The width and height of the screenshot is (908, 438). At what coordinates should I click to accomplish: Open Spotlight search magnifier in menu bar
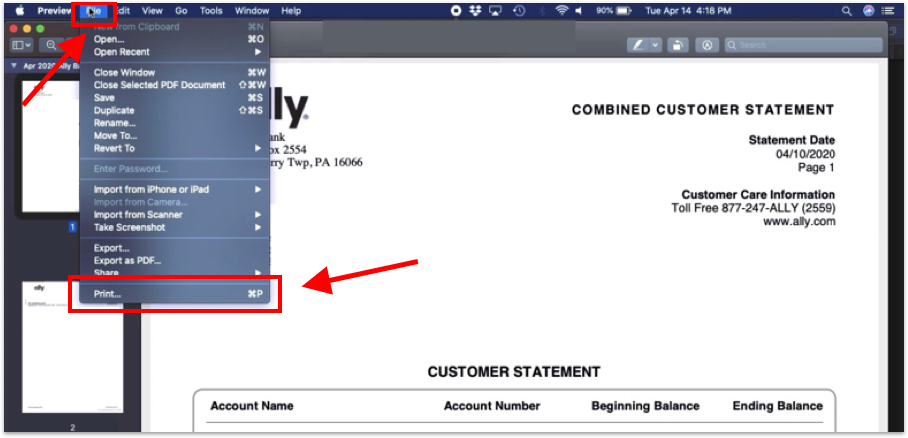point(847,10)
